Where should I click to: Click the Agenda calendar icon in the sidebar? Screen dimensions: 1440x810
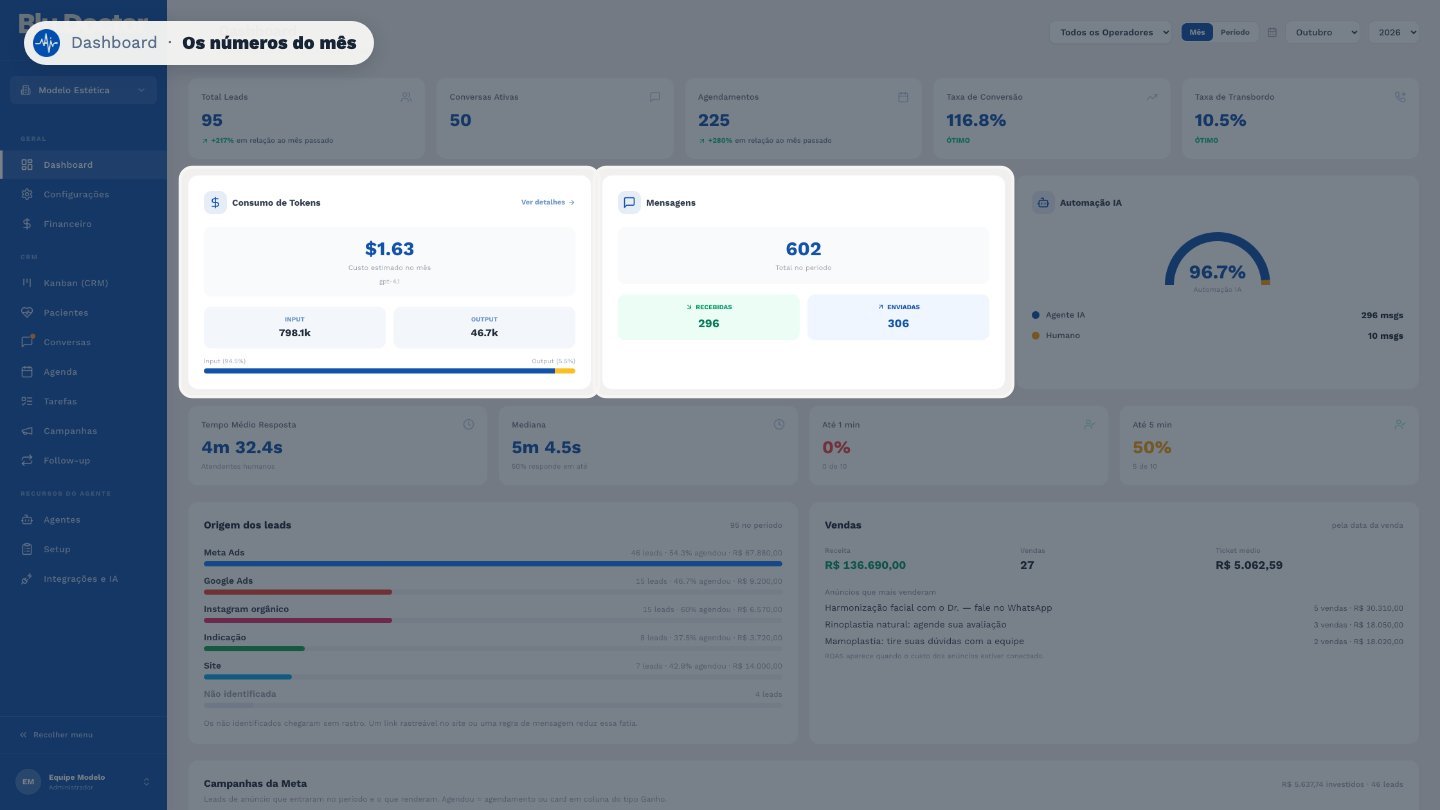coord(27,372)
